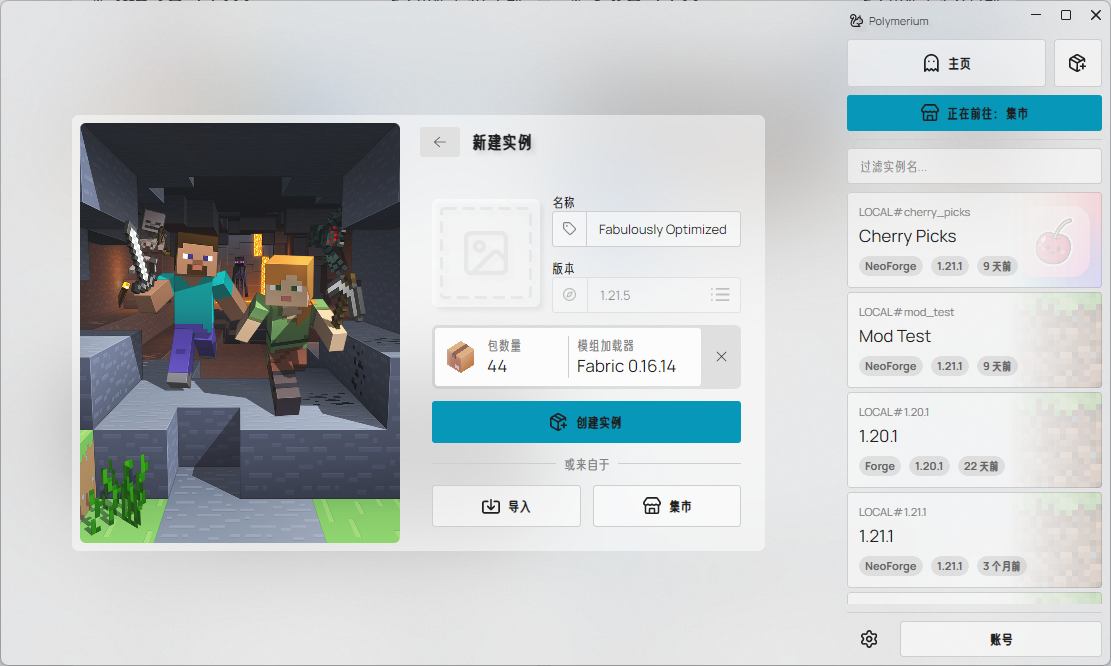
Task: Focus the 过滤实例名 filter field
Action: pos(974,166)
